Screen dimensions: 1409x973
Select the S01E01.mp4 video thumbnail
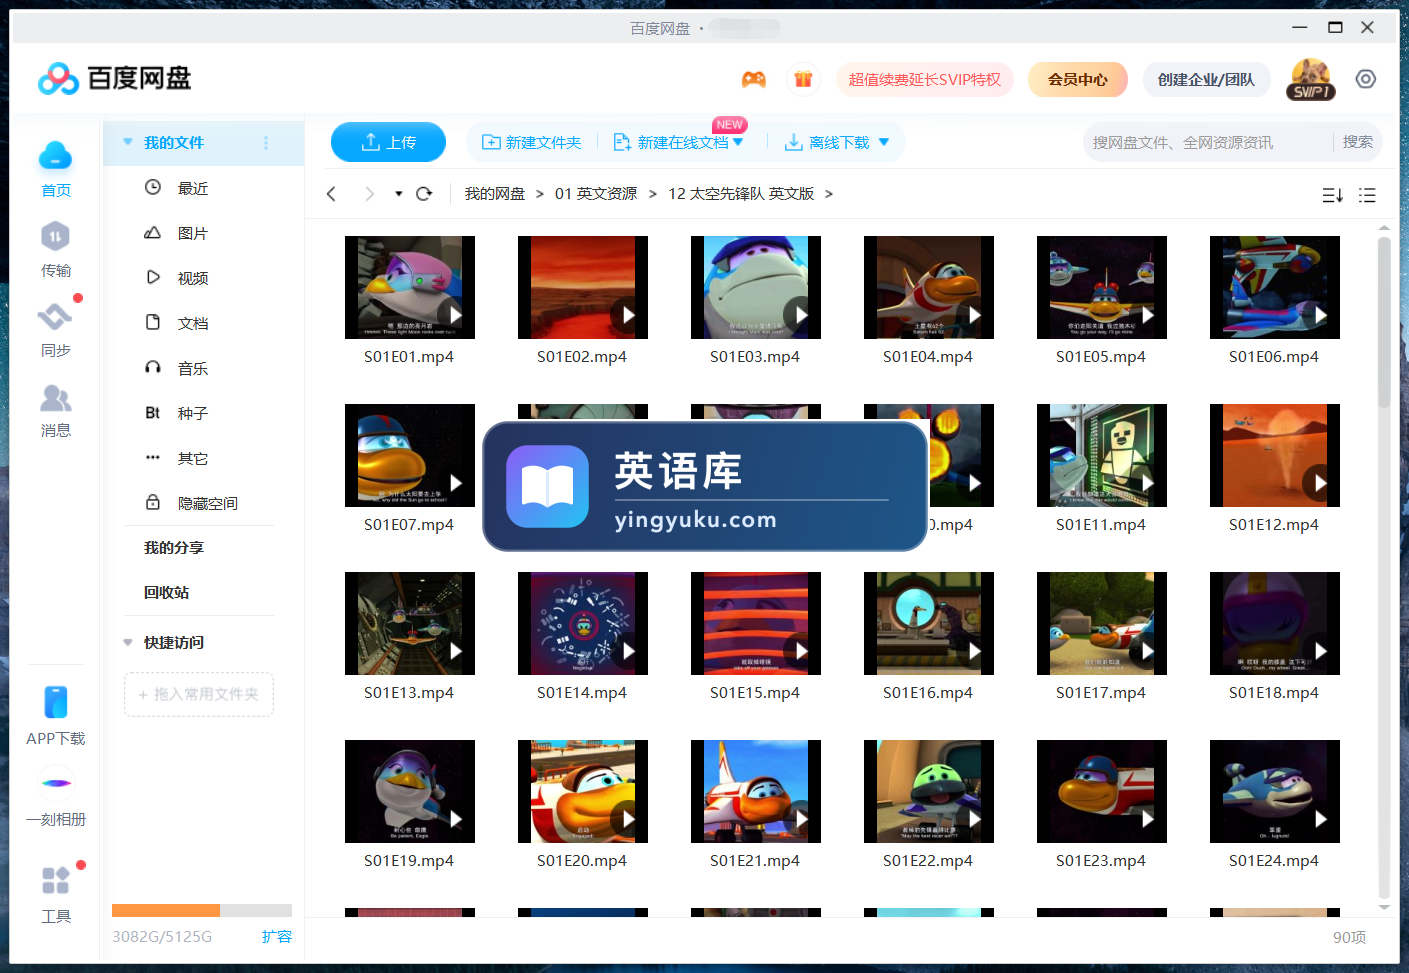click(x=410, y=287)
